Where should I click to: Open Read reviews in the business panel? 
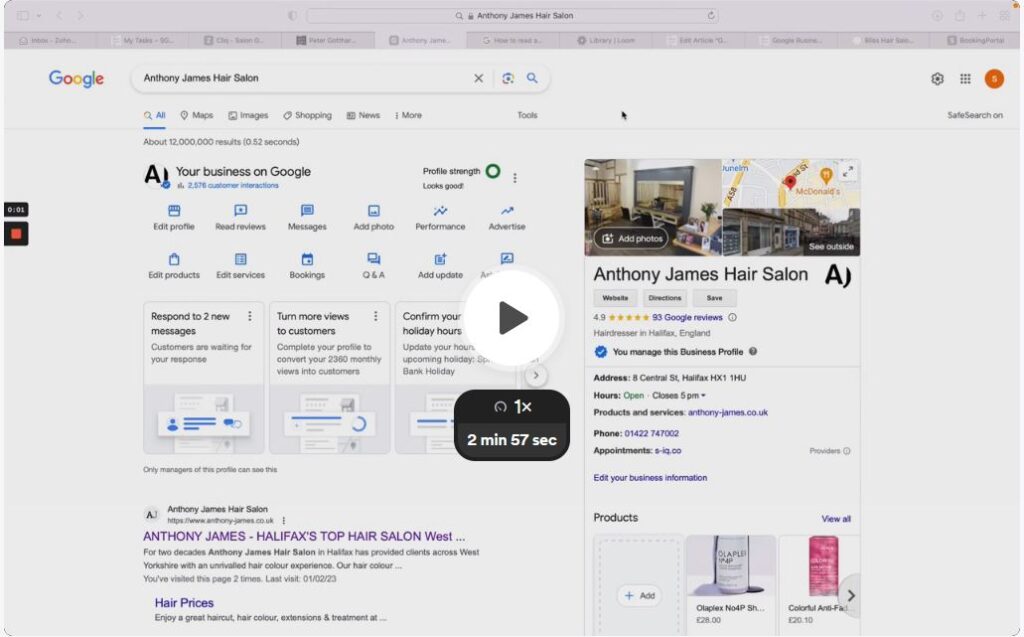[x=240, y=218]
